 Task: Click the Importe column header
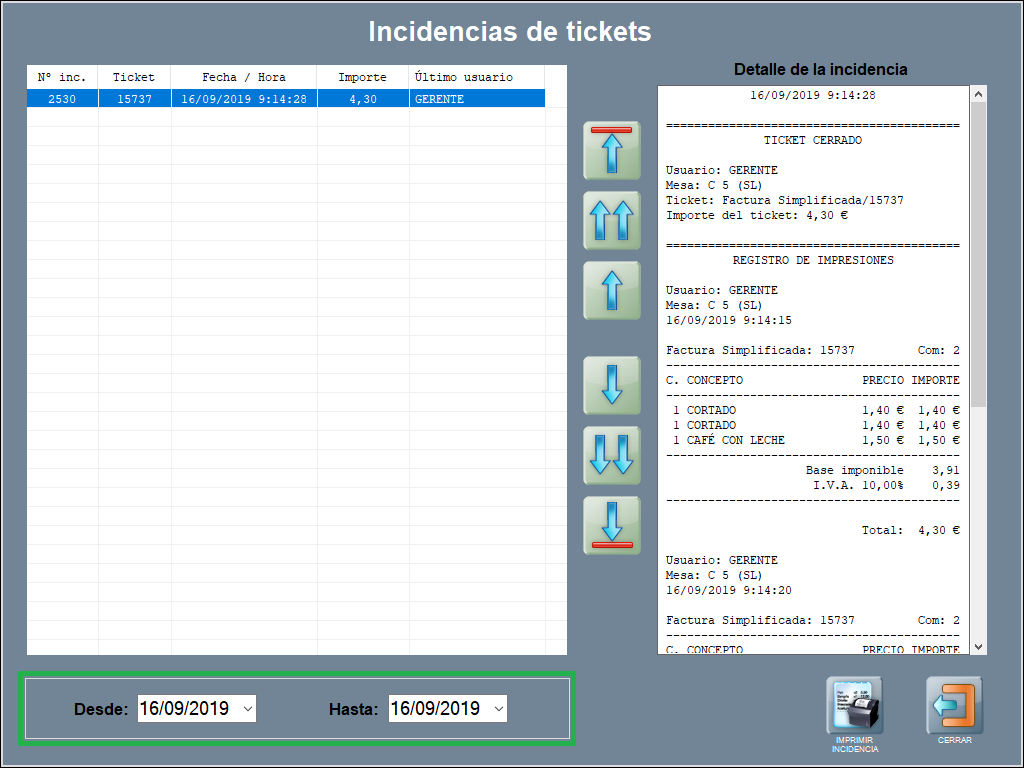pos(362,77)
